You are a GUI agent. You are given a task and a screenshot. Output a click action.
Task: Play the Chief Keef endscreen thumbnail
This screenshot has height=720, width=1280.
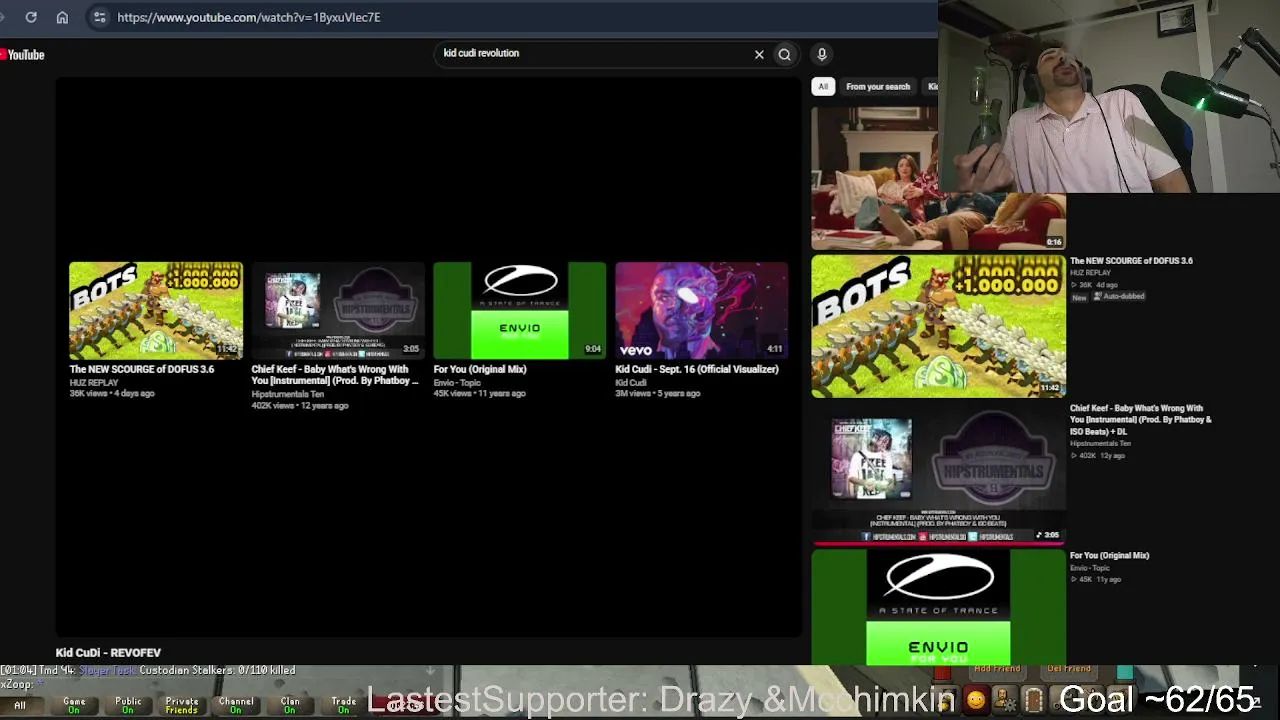tap(338, 310)
